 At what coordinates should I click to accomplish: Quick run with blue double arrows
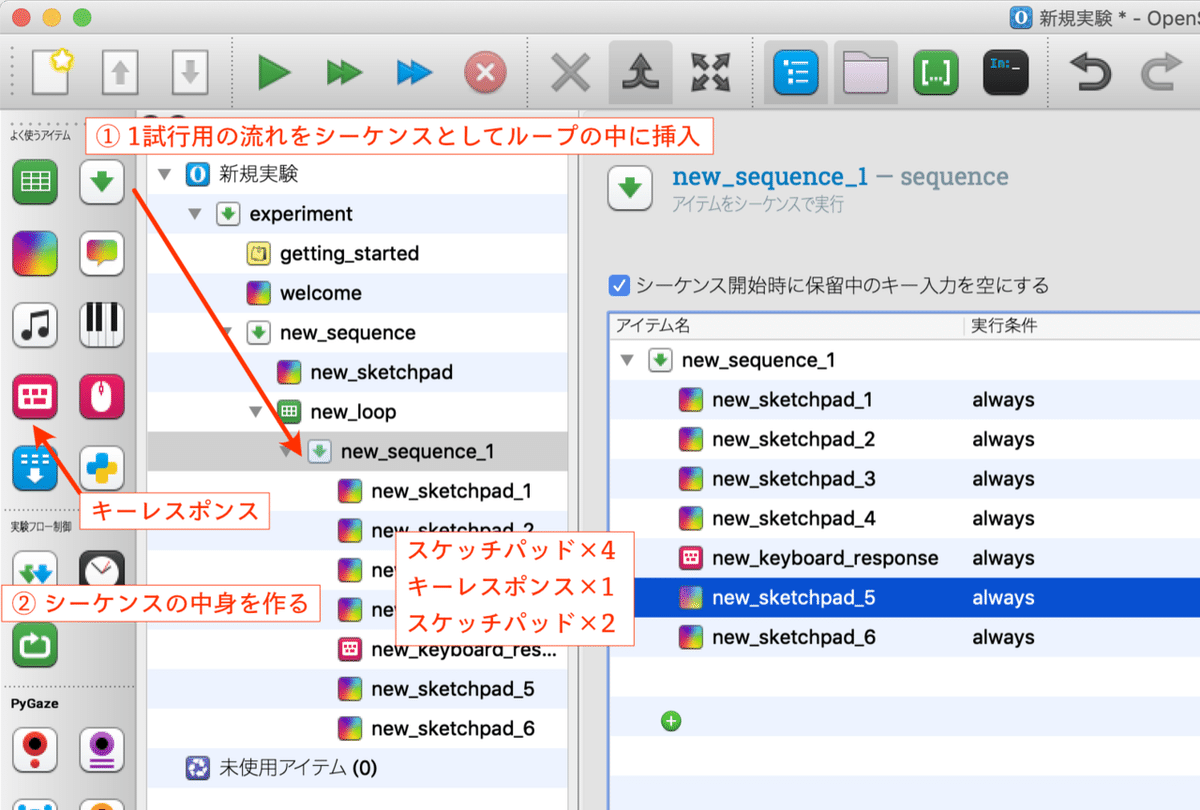(414, 72)
